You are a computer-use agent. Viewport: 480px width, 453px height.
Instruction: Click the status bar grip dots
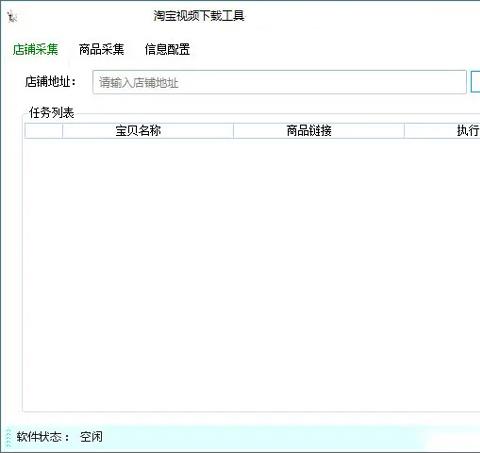pos(9,438)
